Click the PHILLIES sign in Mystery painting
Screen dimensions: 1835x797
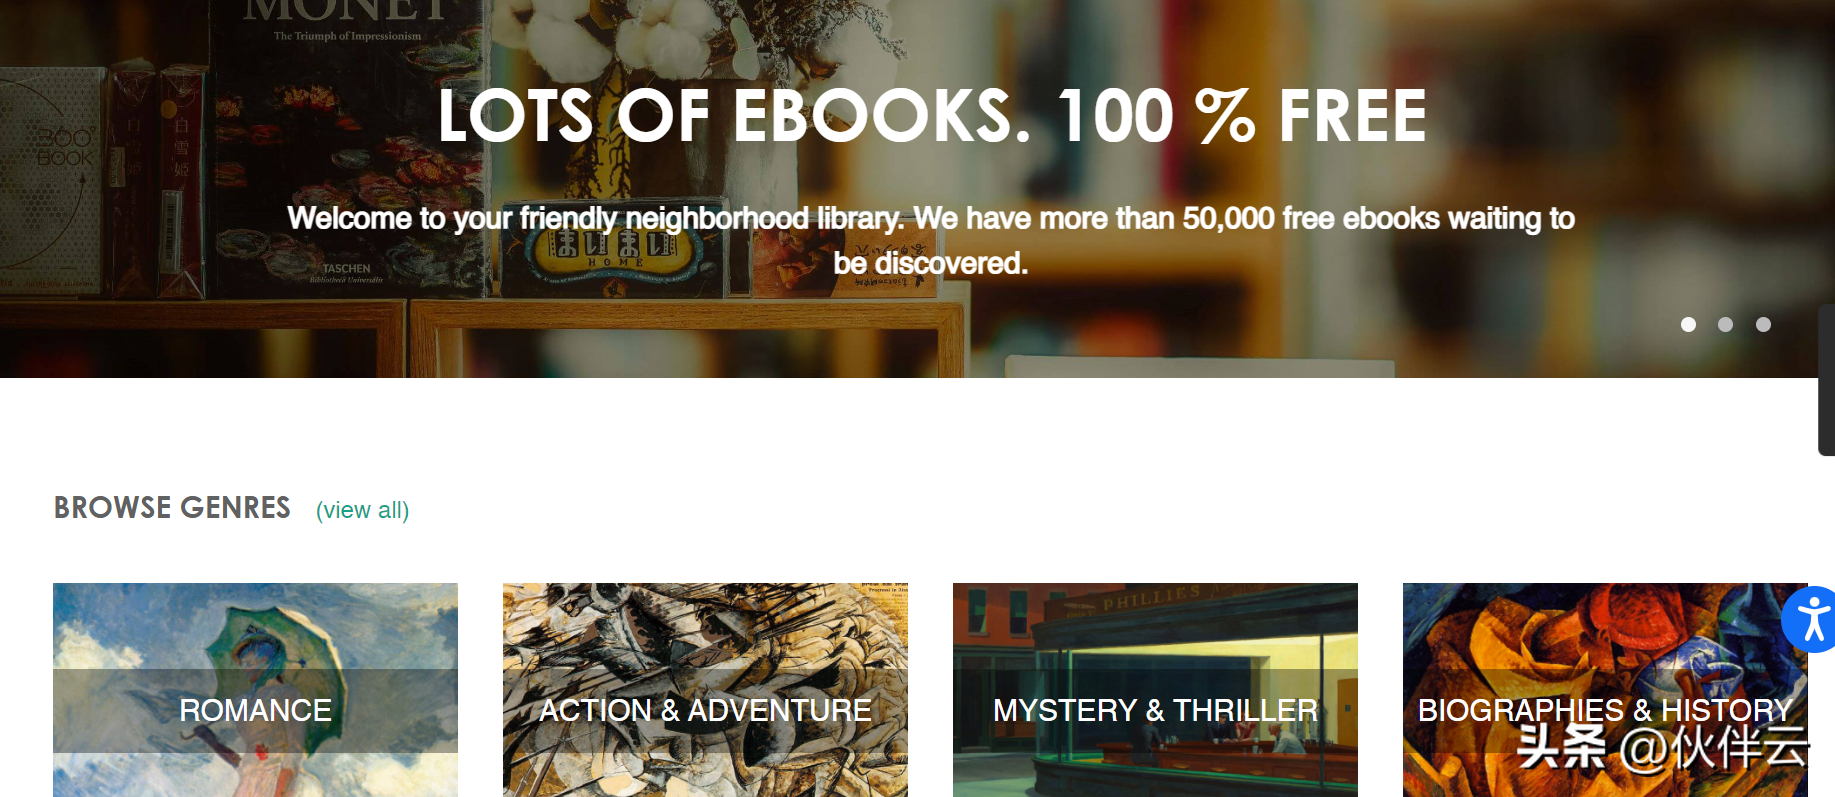pyautogui.click(x=1151, y=598)
